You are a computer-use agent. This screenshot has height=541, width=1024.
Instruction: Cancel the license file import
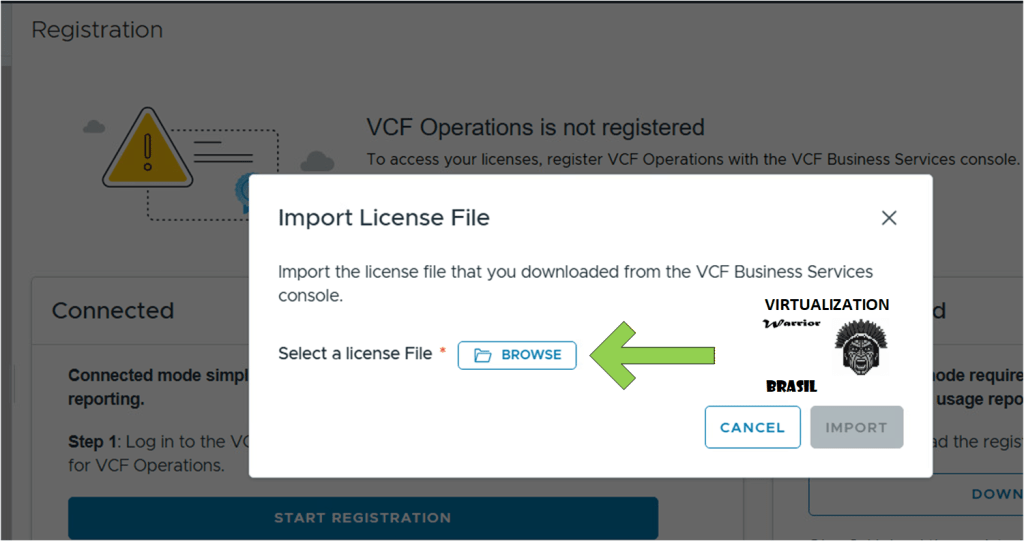(752, 427)
